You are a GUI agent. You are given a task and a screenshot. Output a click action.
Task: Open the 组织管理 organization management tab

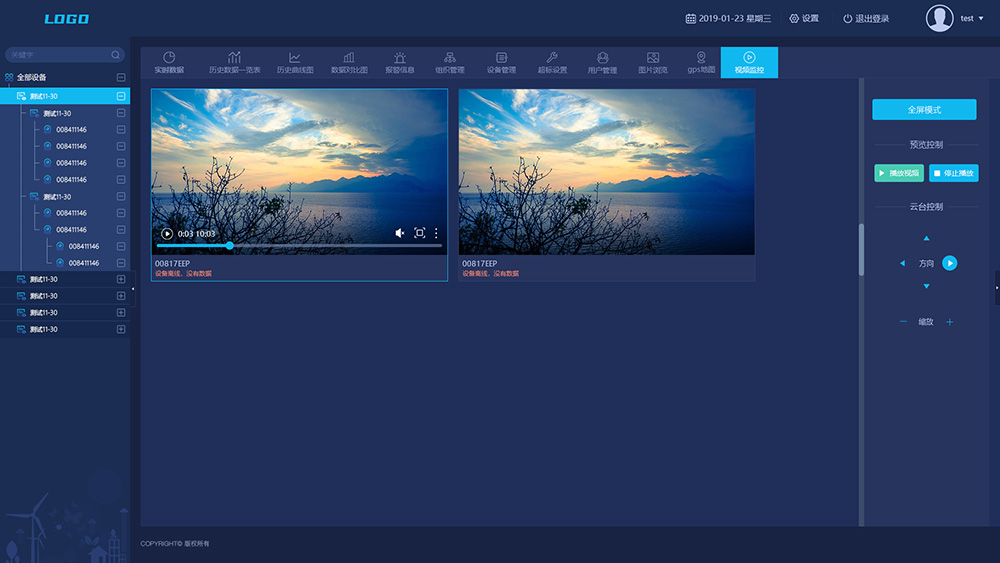pyautogui.click(x=450, y=62)
